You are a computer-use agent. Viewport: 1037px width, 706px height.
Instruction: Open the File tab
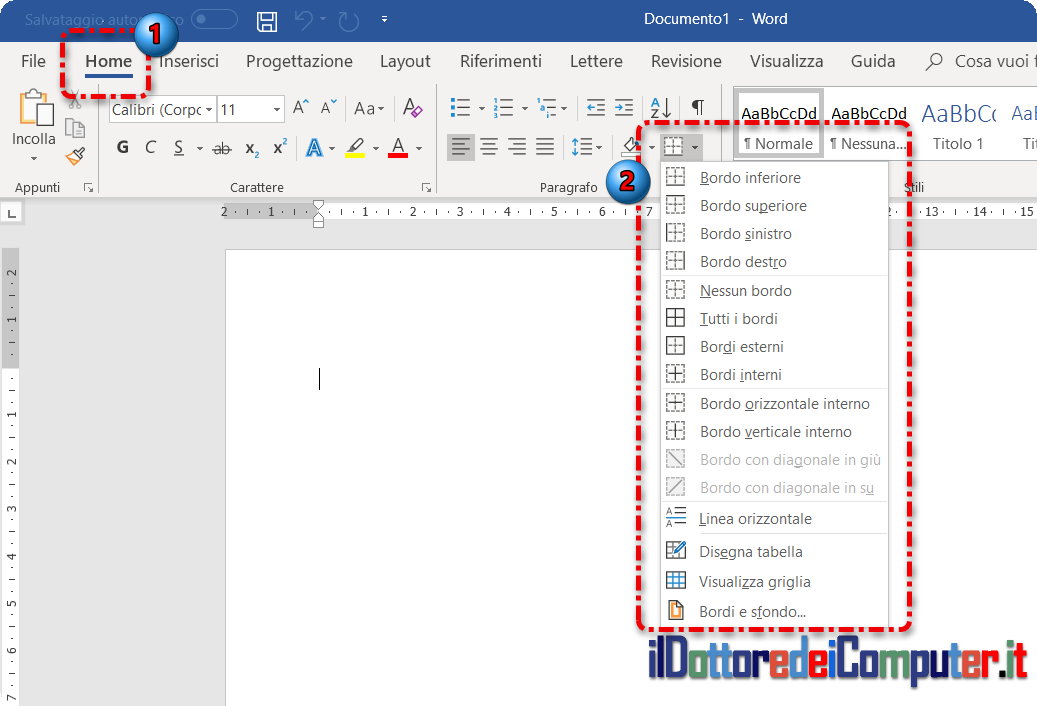click(x=33, y=61)
